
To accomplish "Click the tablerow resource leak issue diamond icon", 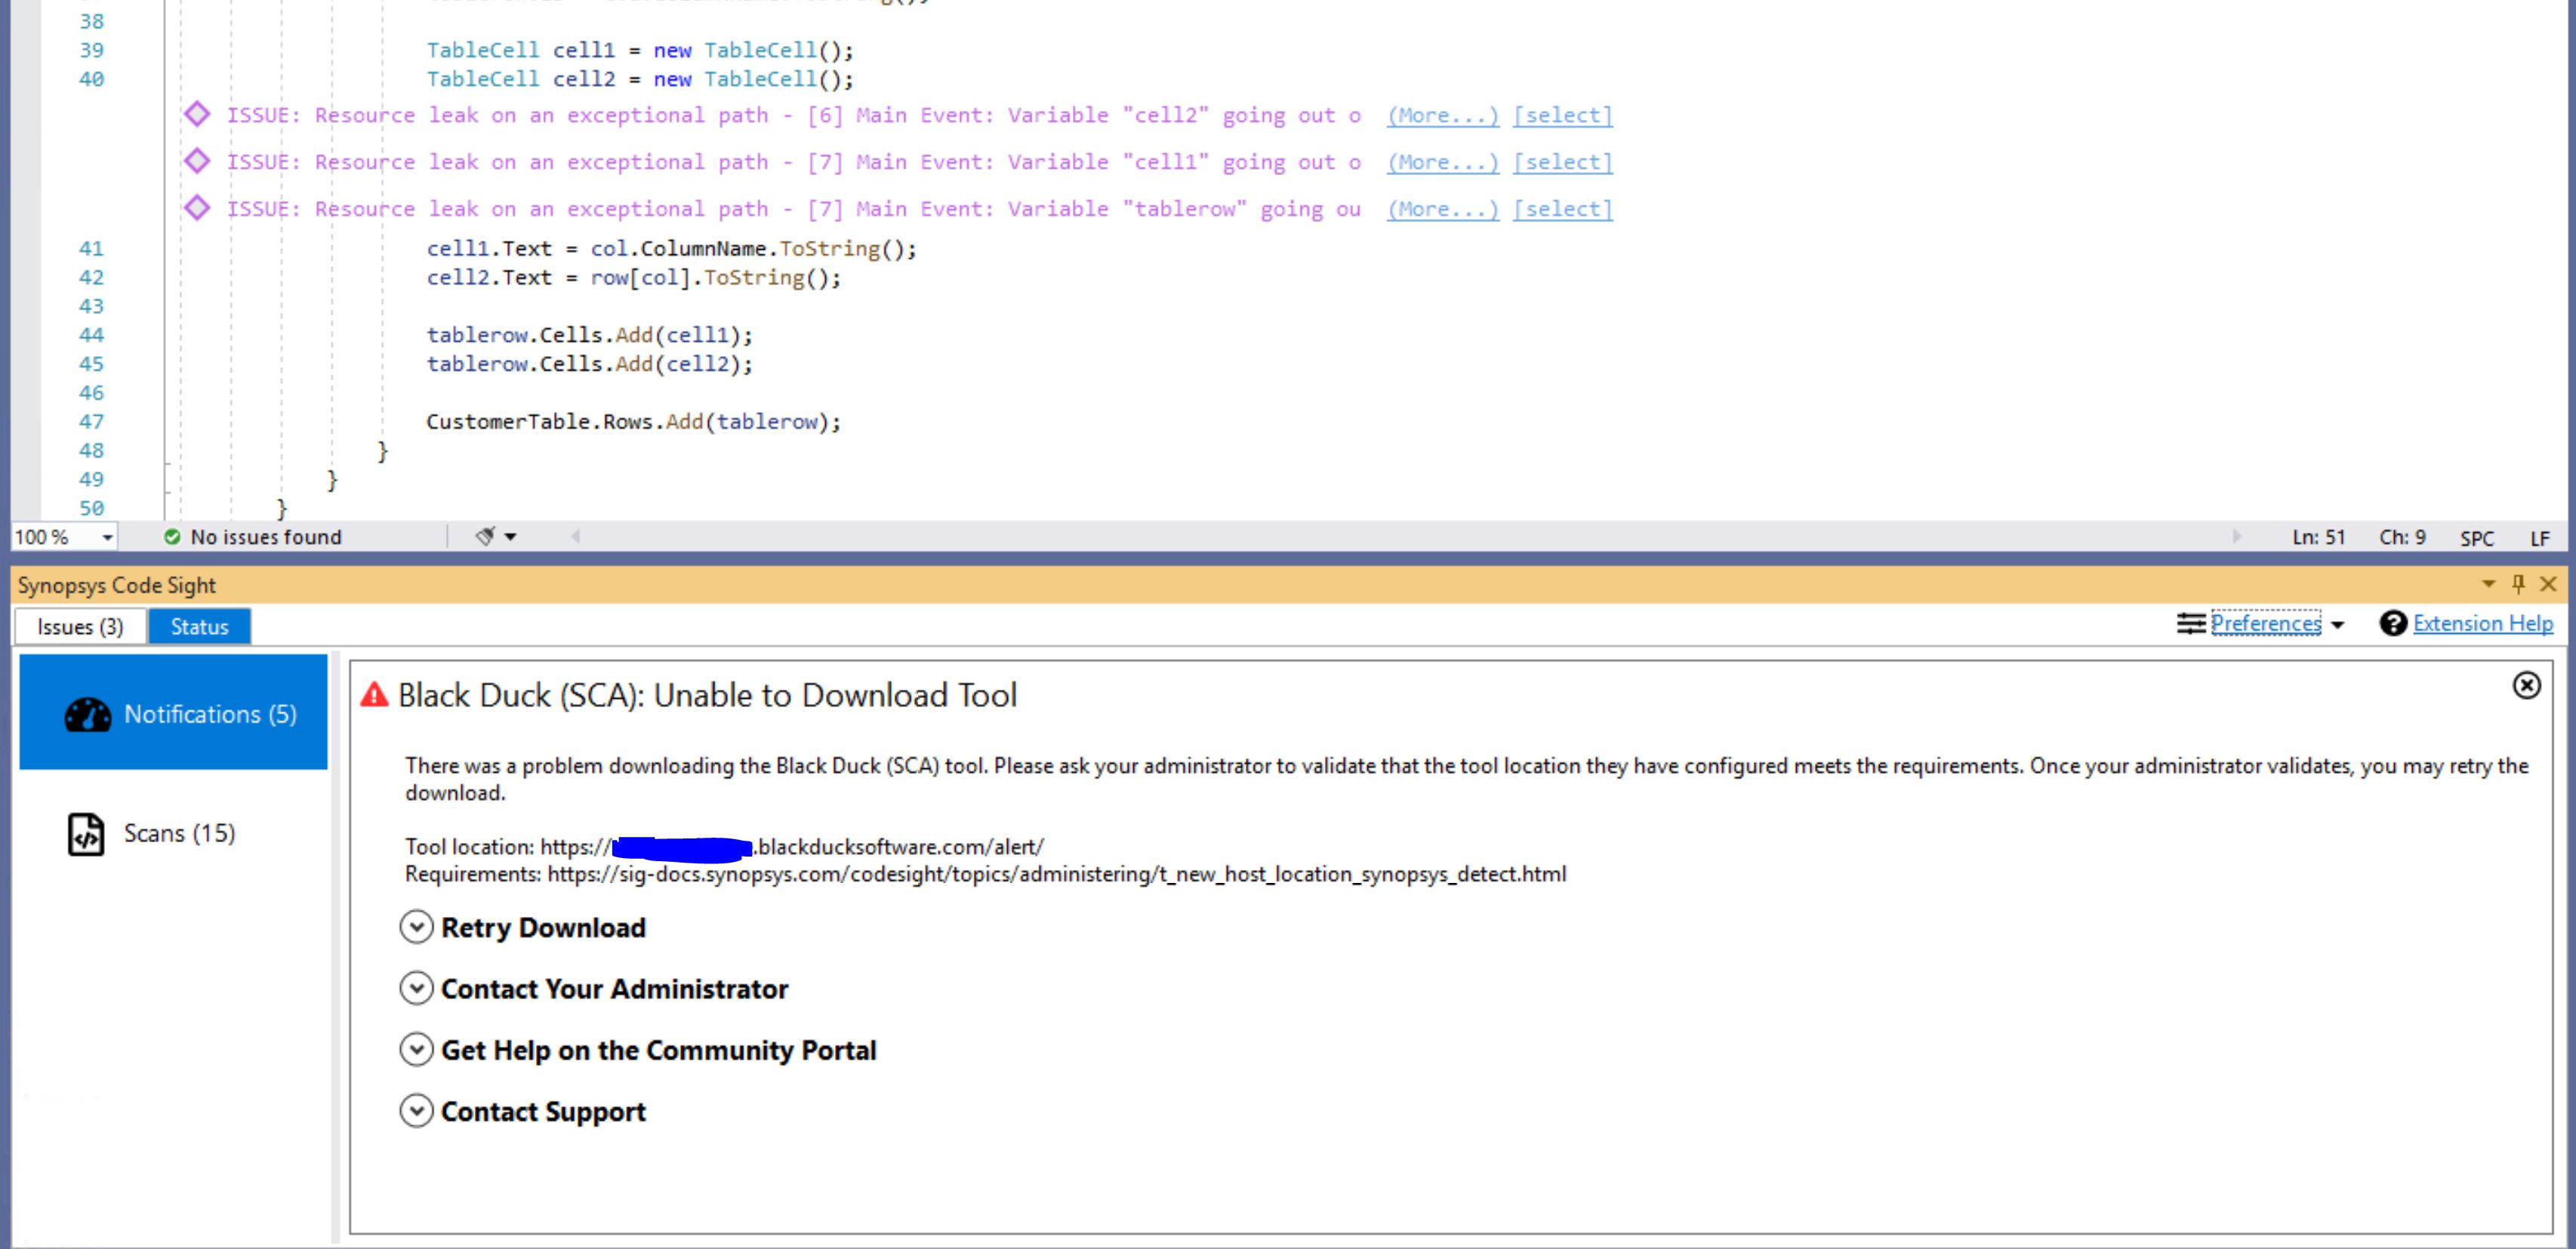I will coord(197,208).
